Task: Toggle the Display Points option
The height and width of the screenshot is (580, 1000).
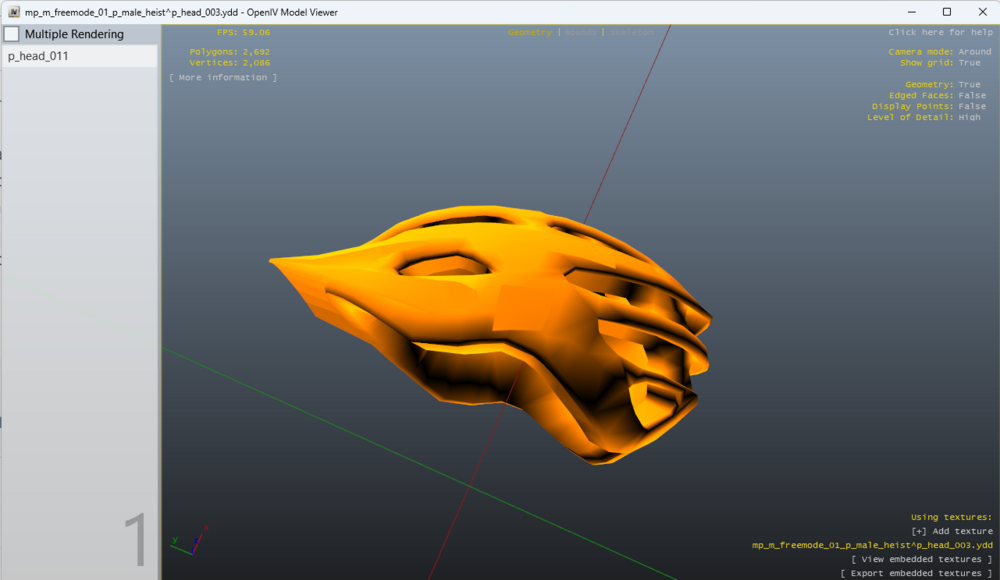Action: pos(971,107)
